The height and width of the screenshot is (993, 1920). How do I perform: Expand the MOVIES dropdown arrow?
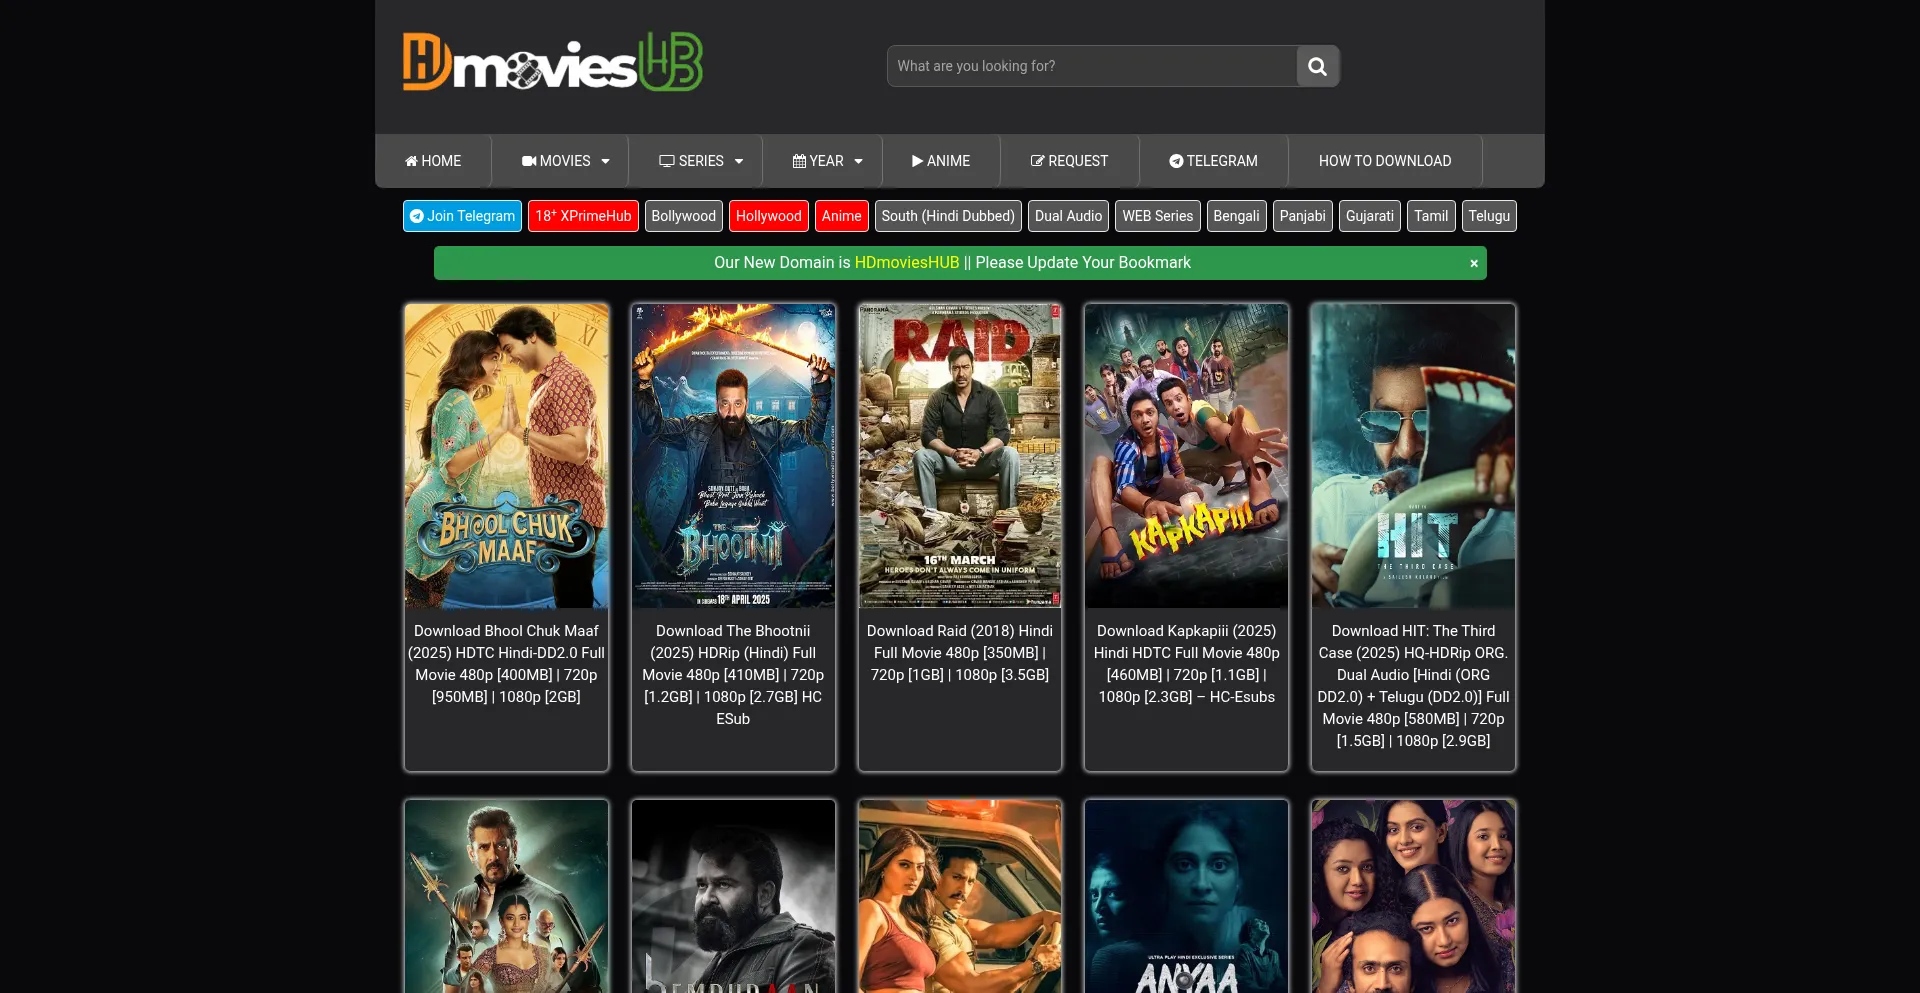[x=605, y=162]
